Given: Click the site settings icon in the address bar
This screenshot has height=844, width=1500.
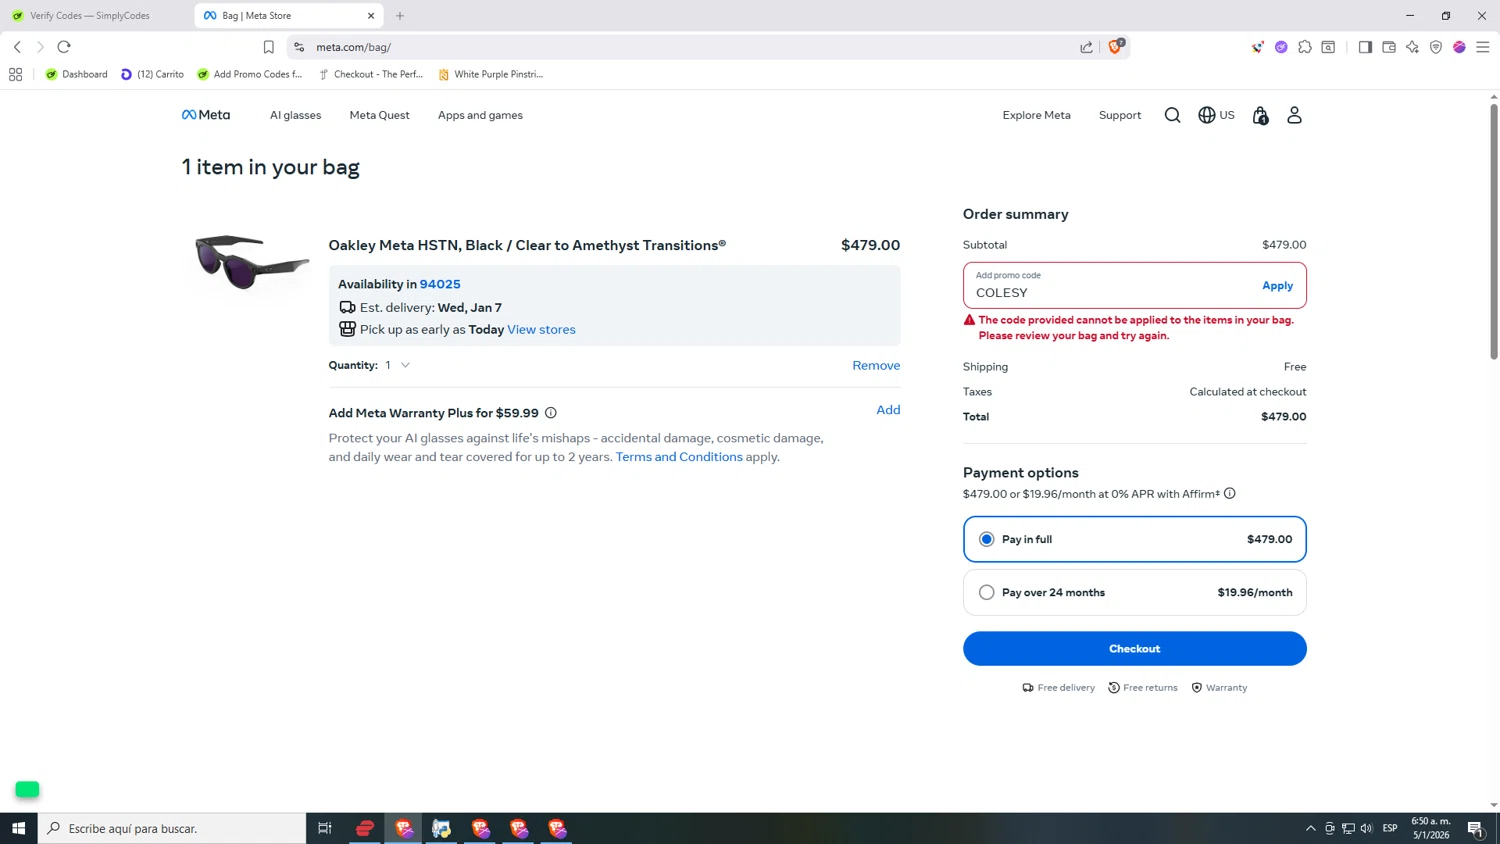Looking at the screenshot, I should tap(299, 47).
